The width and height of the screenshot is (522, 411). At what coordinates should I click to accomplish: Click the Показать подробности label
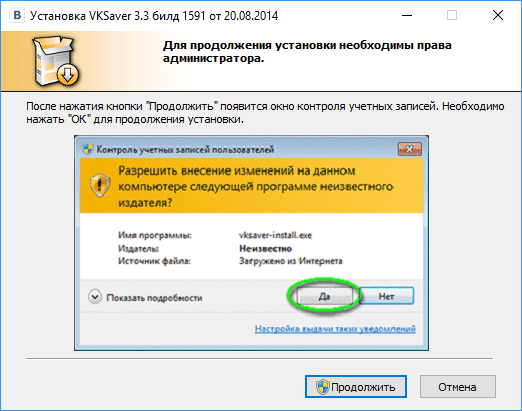154,298
